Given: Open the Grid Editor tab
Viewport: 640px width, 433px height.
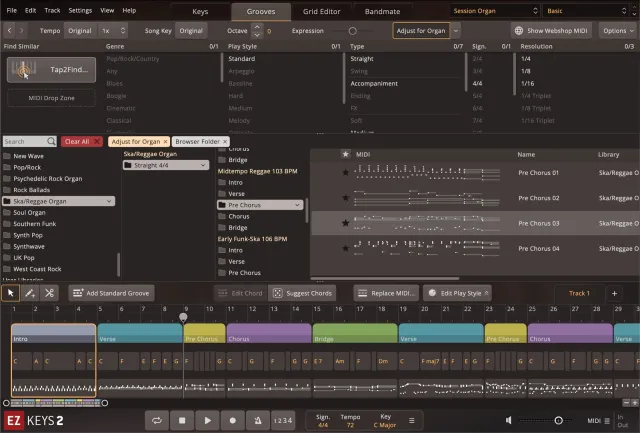Looking at the screenshot, I should [x=321, y=11].
